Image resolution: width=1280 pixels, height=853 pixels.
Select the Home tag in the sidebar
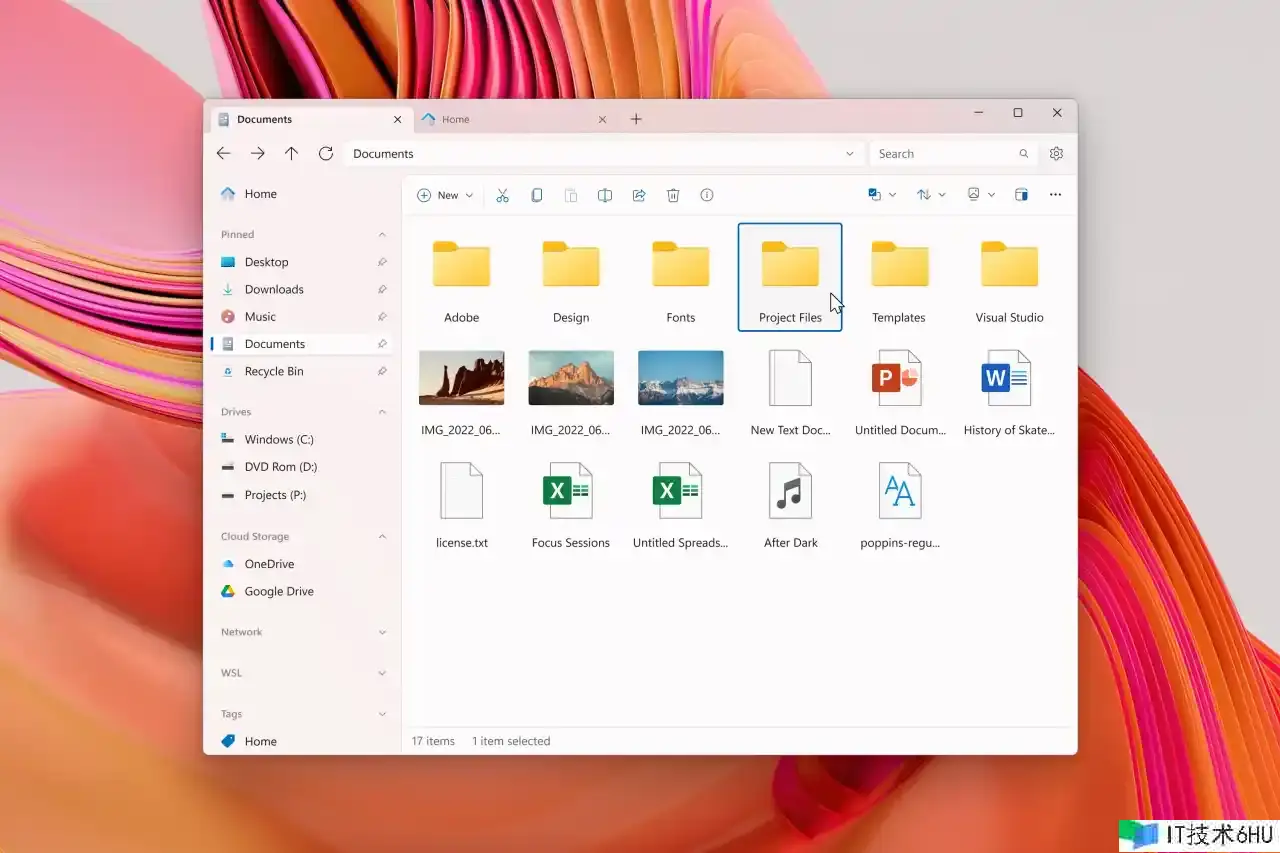pyautogui.click(x=302, y=741)
